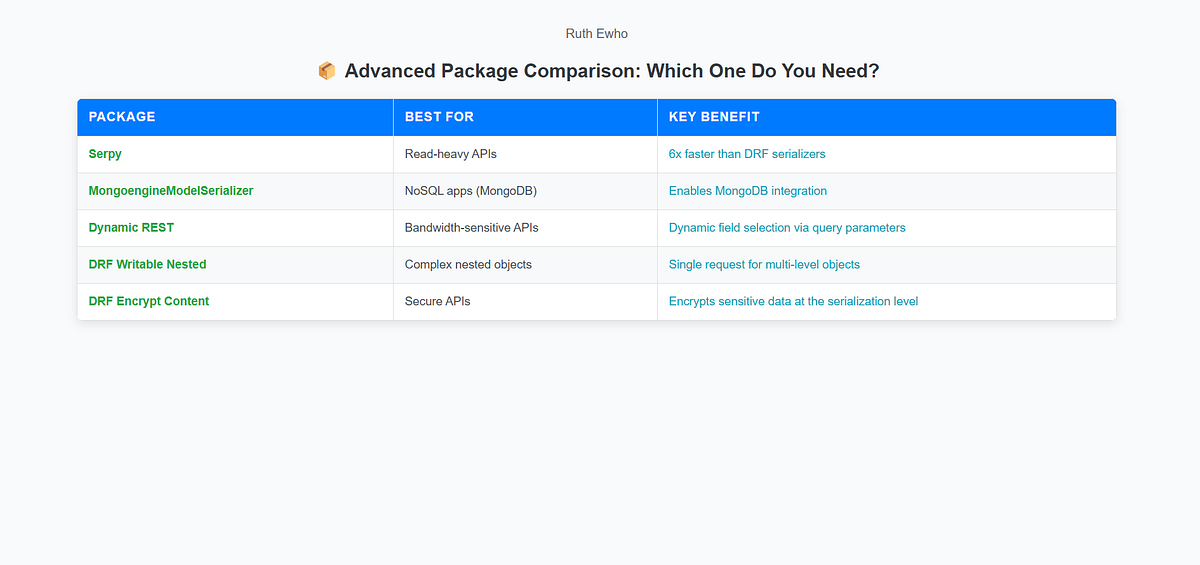Image resolution: width=1200 pixels, height=565 pixels.
Task: Click the Ruth Ewho author name
Action: coord(599,33)
